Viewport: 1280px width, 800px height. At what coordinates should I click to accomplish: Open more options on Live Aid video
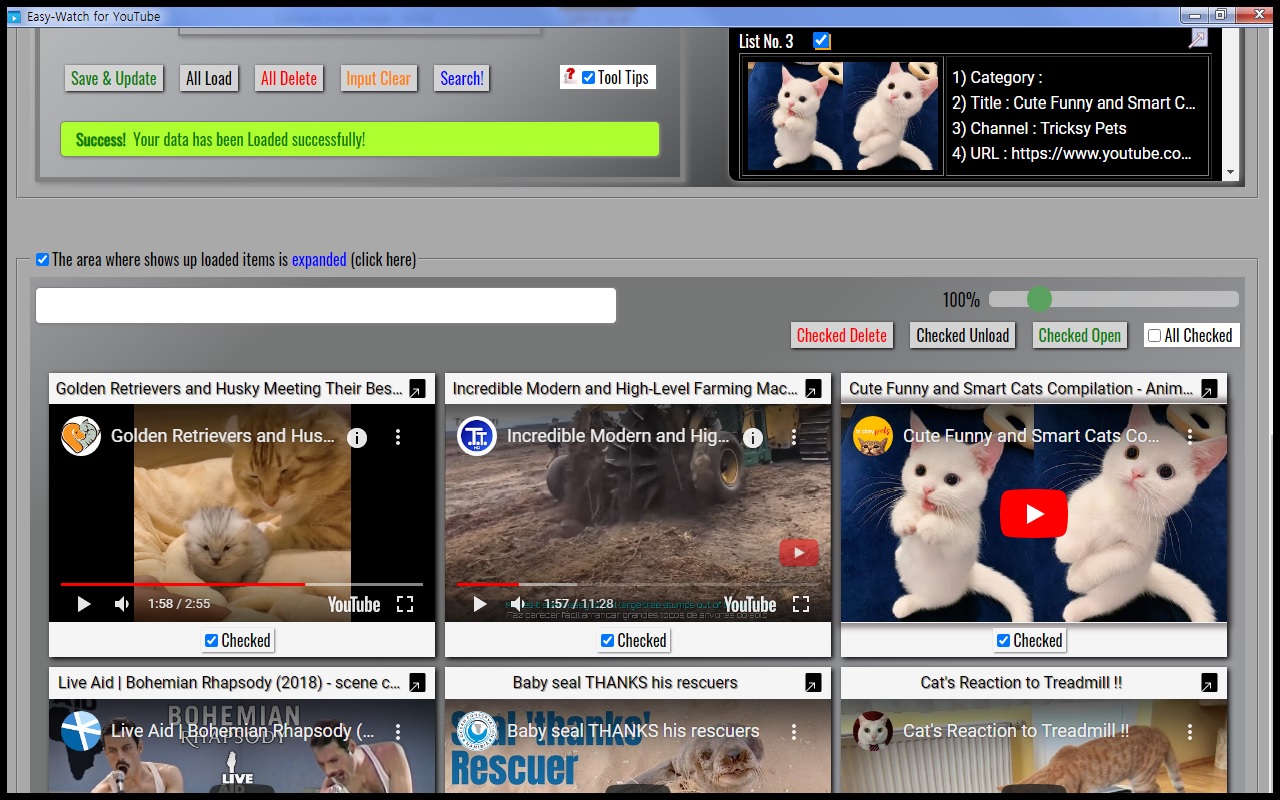(398, 732)
